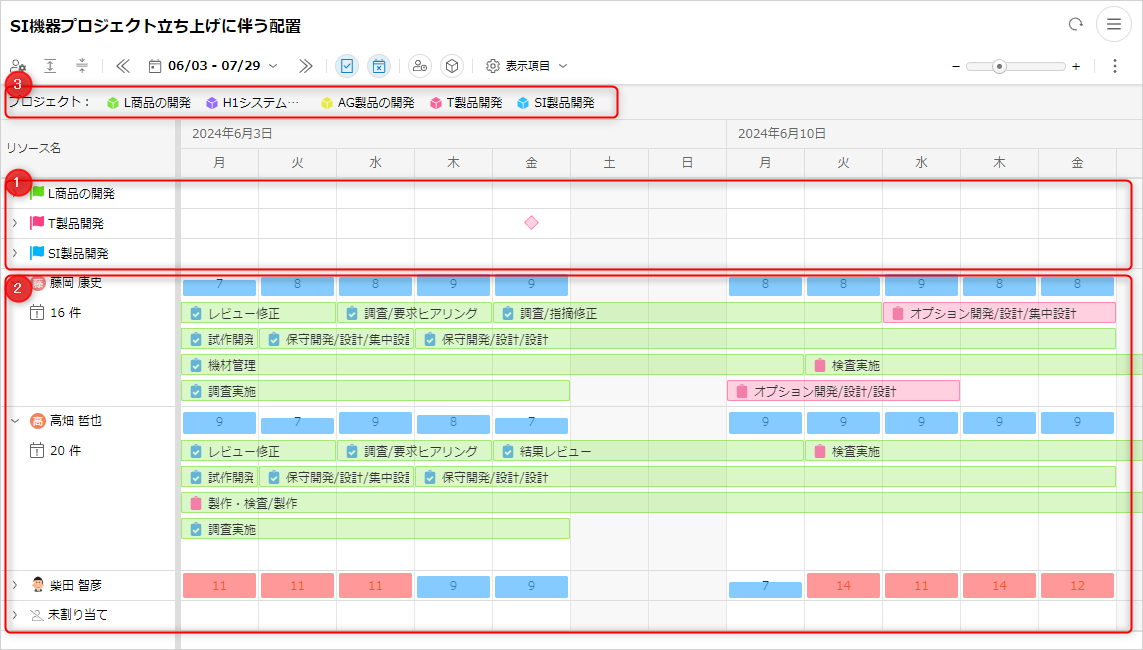
Task: Open the 表示項目 dropdown
Action: (527, 66)
